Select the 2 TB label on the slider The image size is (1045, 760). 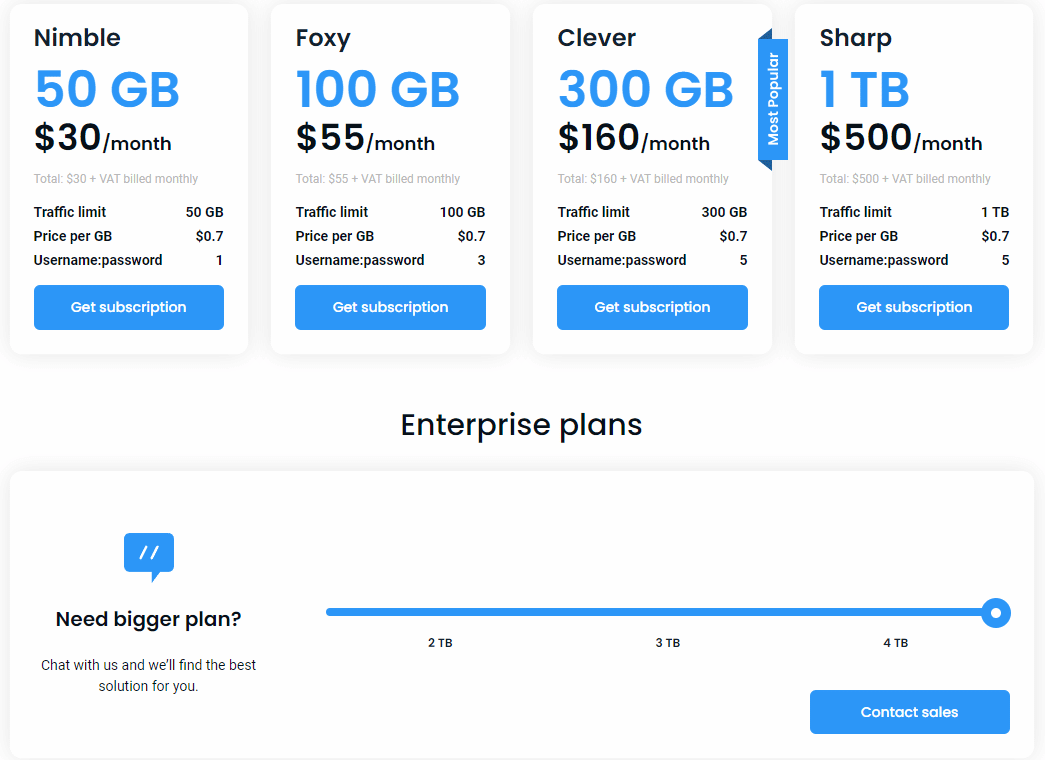coord(441,643)
